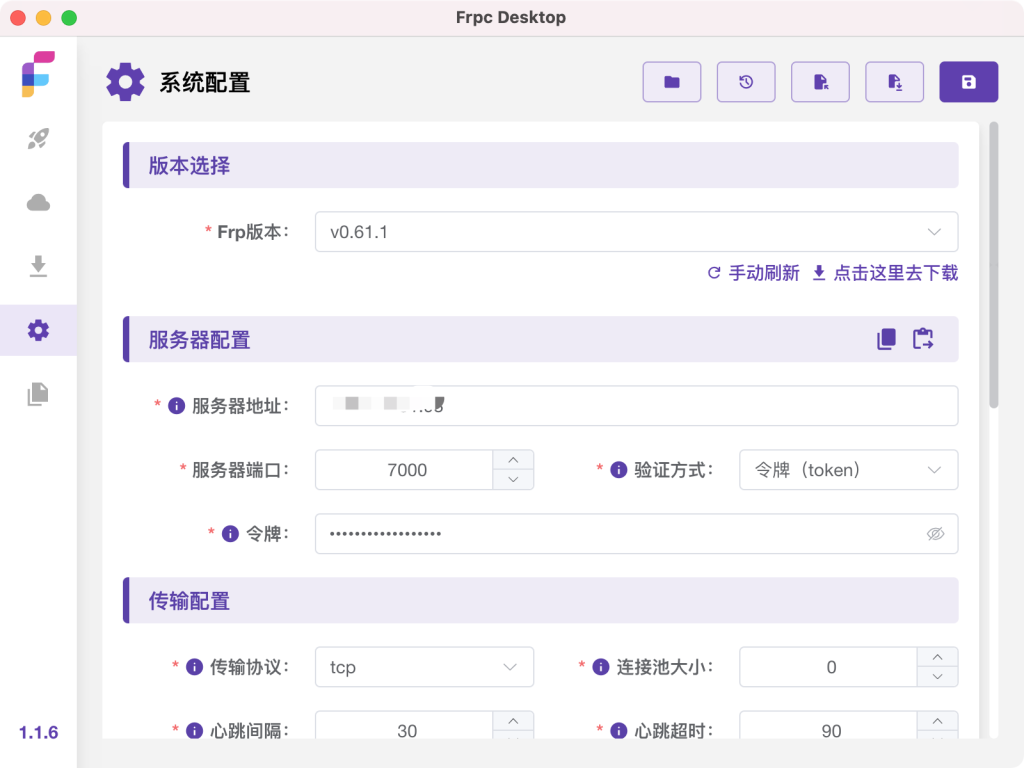Decrease 服务器端口 with the down arrow

(513, 479)
